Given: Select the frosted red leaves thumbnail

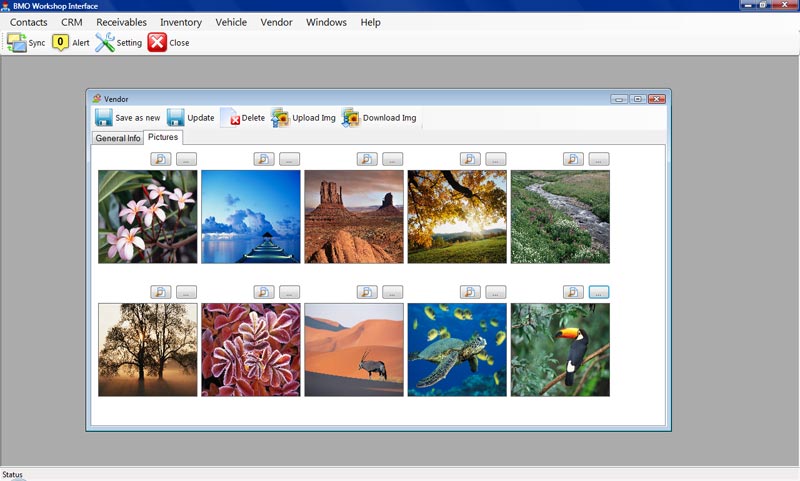Looking at the screenshot, I should pyautogui.click(x=251, y=350).
